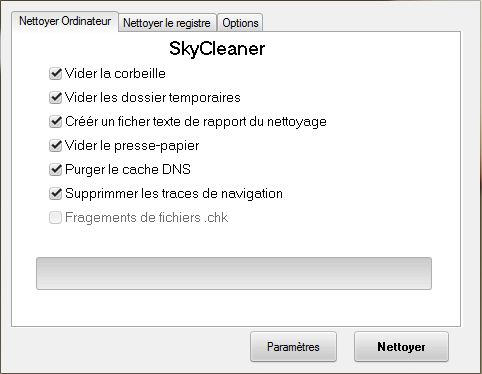Start cleaning with the Nettoyer button
The height and width of the screenshot is (374, 482).
(x=401, y=347)
